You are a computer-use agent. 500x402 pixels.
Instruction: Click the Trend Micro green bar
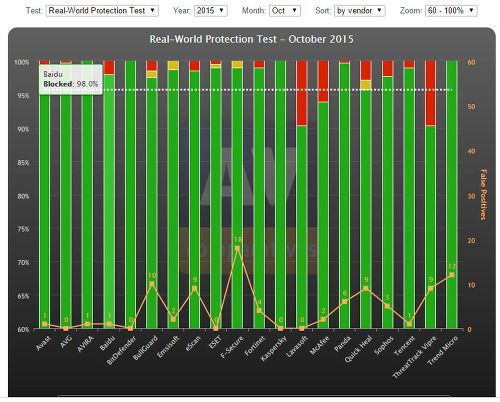452,195
